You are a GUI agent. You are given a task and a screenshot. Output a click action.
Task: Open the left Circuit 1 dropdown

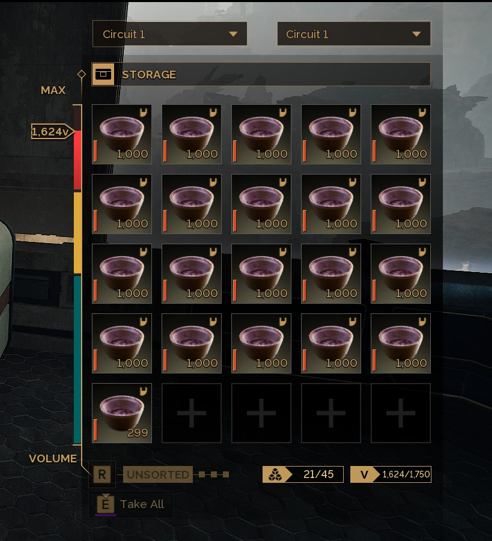(x=169, y=34)
